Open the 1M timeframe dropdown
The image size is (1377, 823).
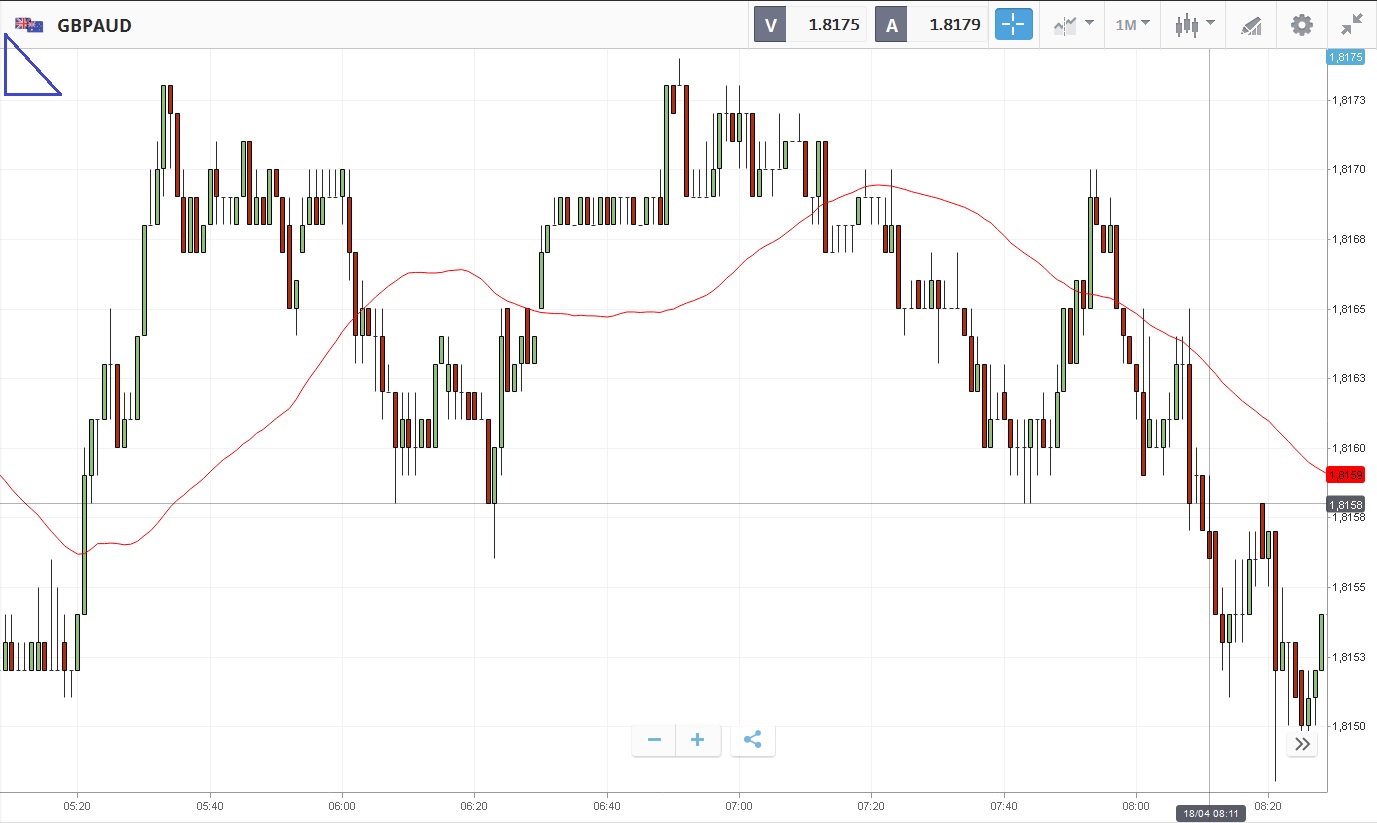1132,25
